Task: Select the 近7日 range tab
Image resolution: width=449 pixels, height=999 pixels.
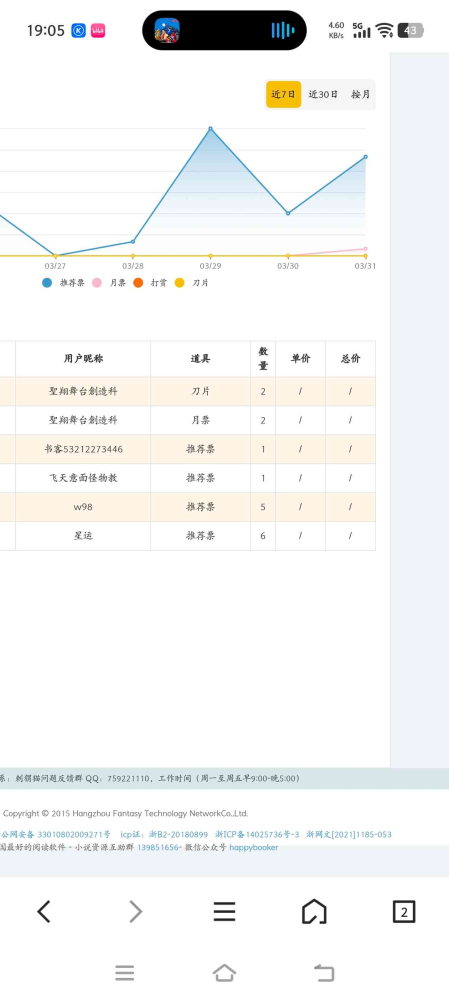Action: 283,94
